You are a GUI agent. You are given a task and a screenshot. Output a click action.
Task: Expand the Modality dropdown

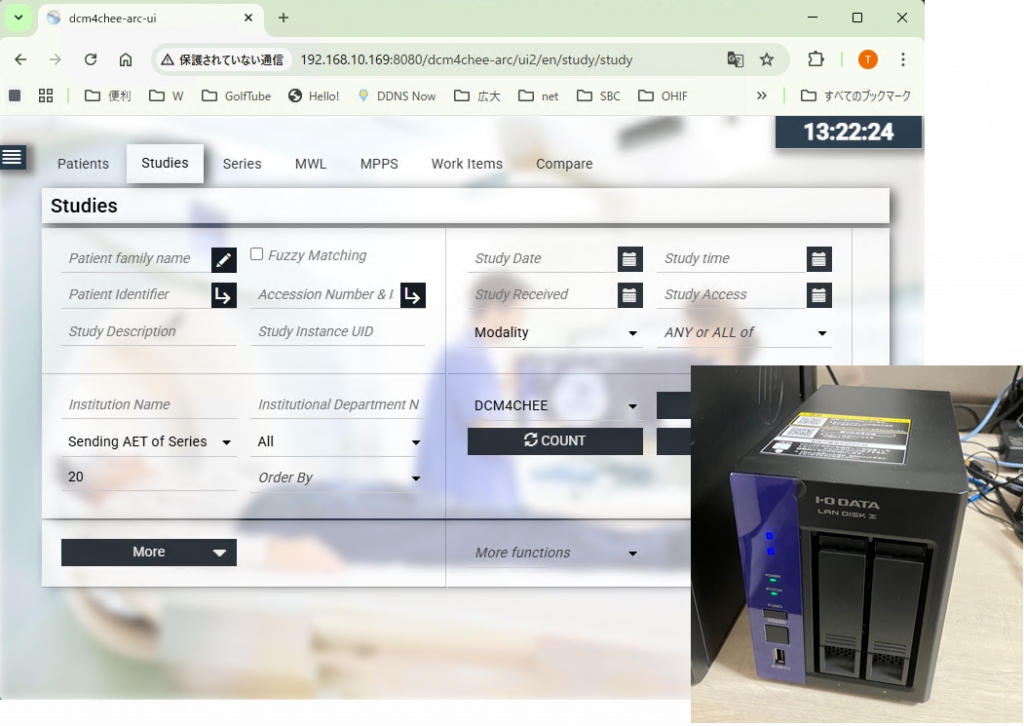coord(556,333)
